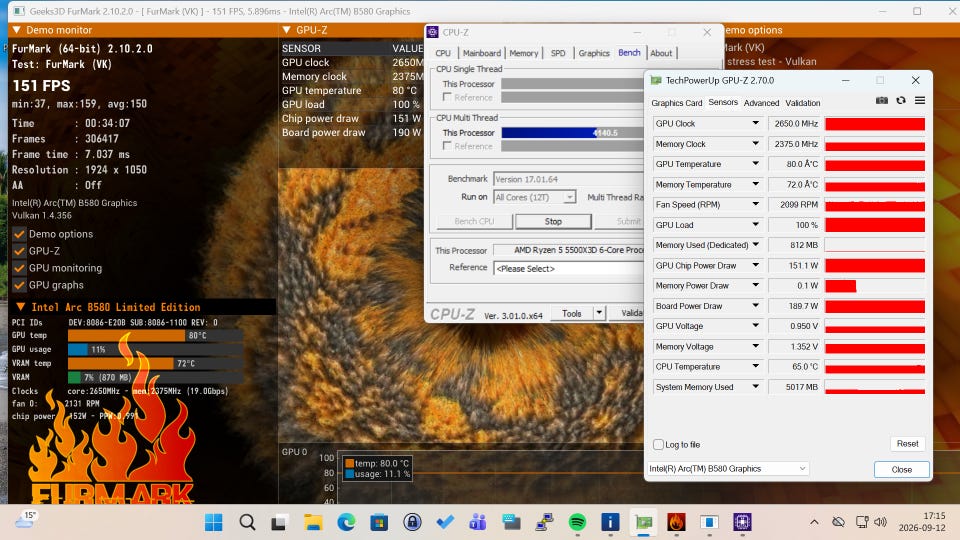The height and width of the screenshot is (540, 960).
Task: Open the blue checkmark To Do app
Action: (445, 522)
